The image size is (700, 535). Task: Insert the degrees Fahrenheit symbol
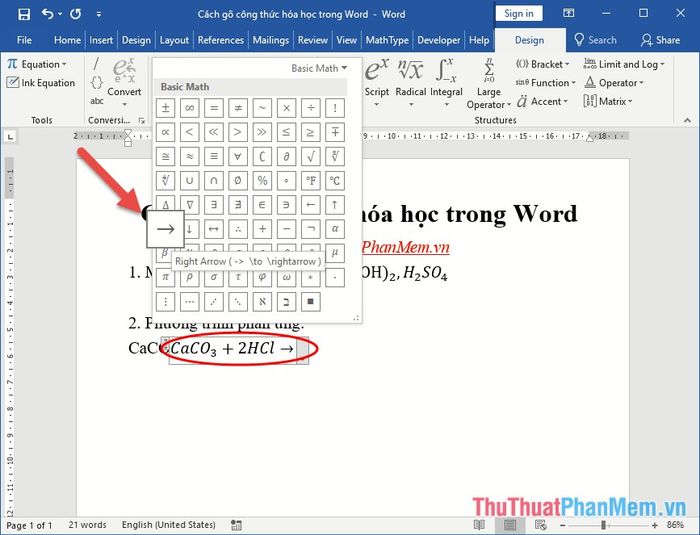(x=311, y=180)
